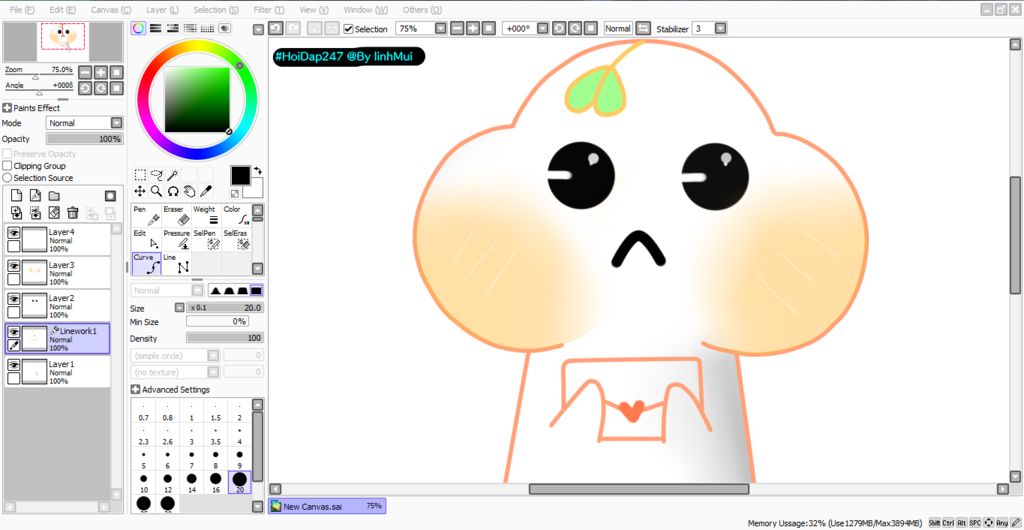This screenshot has width=1024, height=530.
Task: Open the brush Size multiplier dropdown
Action: point(180,308)
